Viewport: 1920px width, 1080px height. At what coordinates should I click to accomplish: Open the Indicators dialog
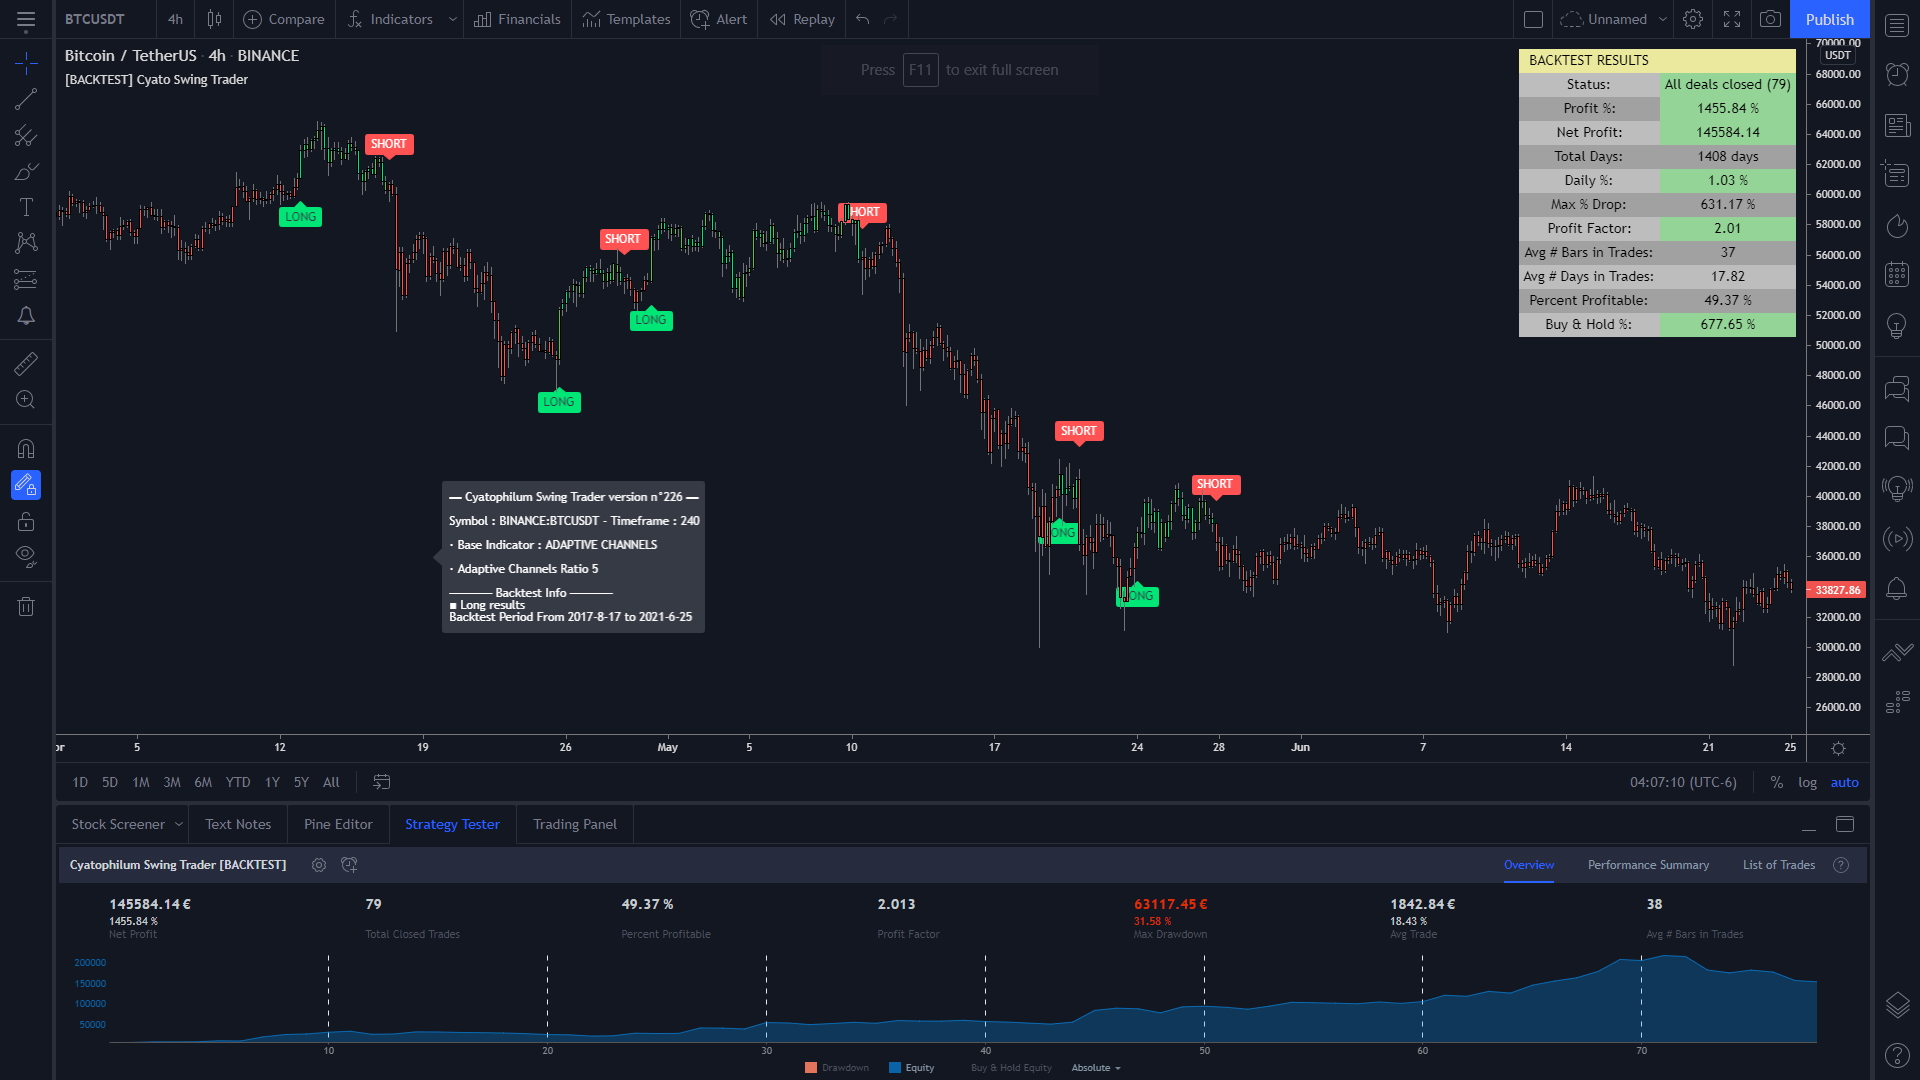coord(390,19)
